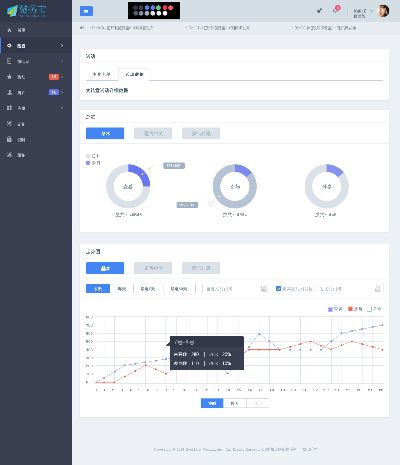Toggle the white series in line chart legend
400x465 pixels.
(x=374, y=309)
